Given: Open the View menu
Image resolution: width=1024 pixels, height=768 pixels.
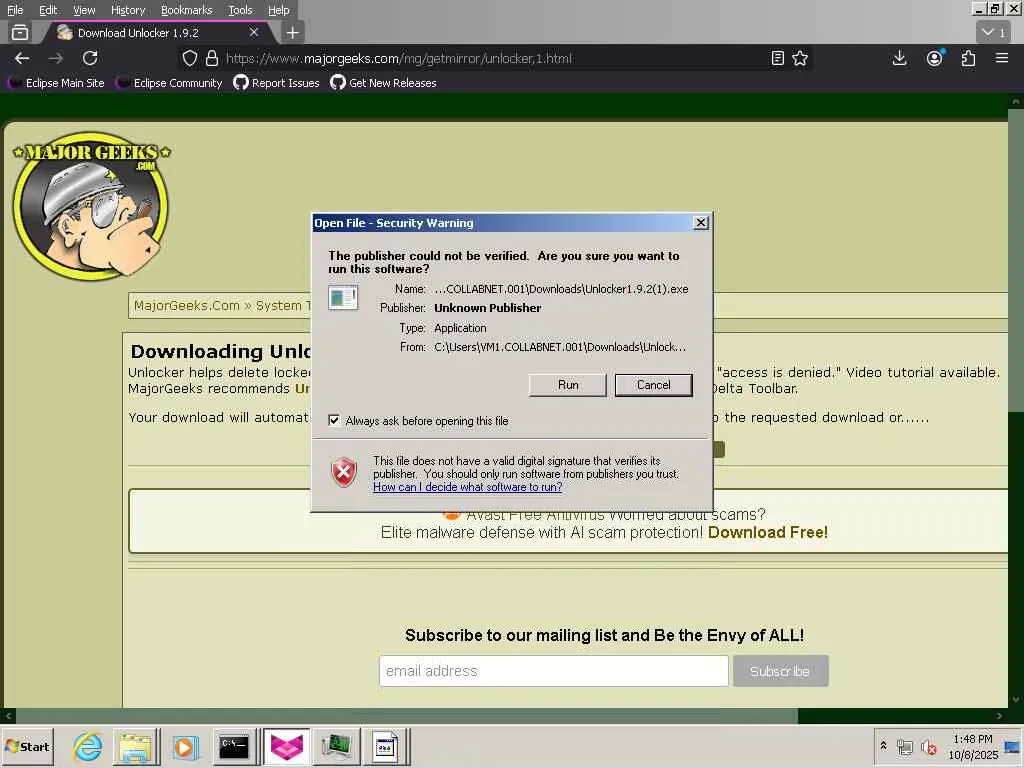Looking at the screenshot, I should 84,10.
